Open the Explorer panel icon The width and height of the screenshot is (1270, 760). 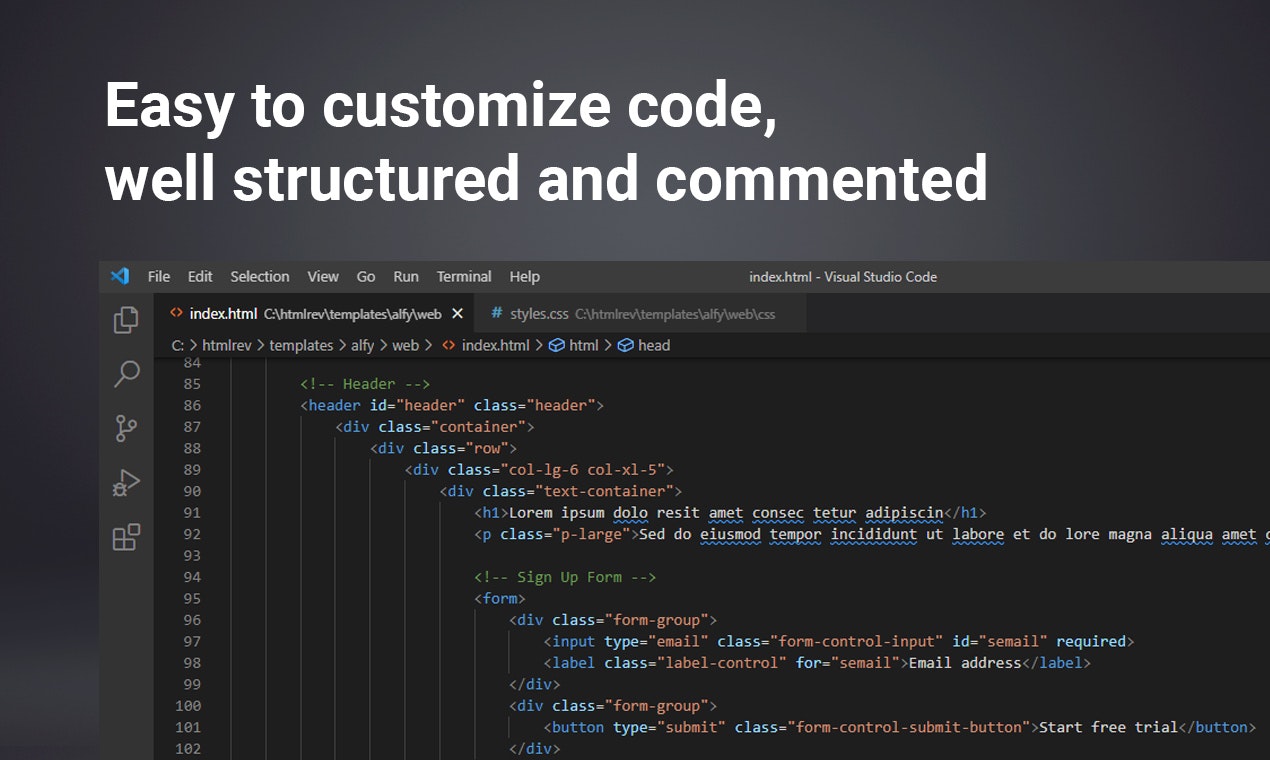pyautogui.click(x=126, y=320)
